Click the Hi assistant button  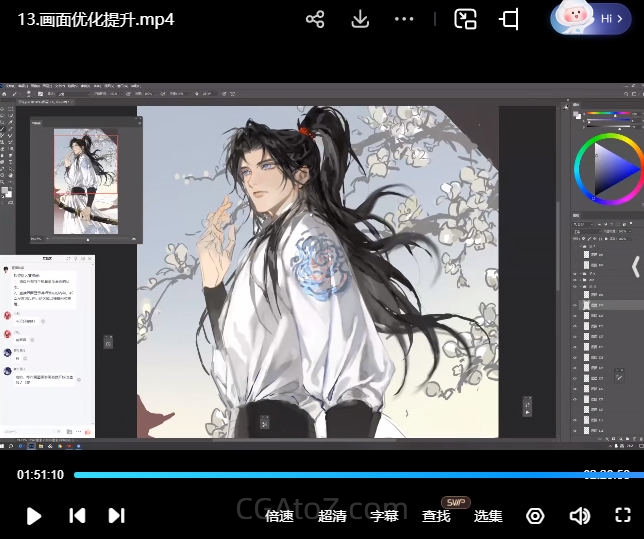pyautogui.click(x=591, y=19)
